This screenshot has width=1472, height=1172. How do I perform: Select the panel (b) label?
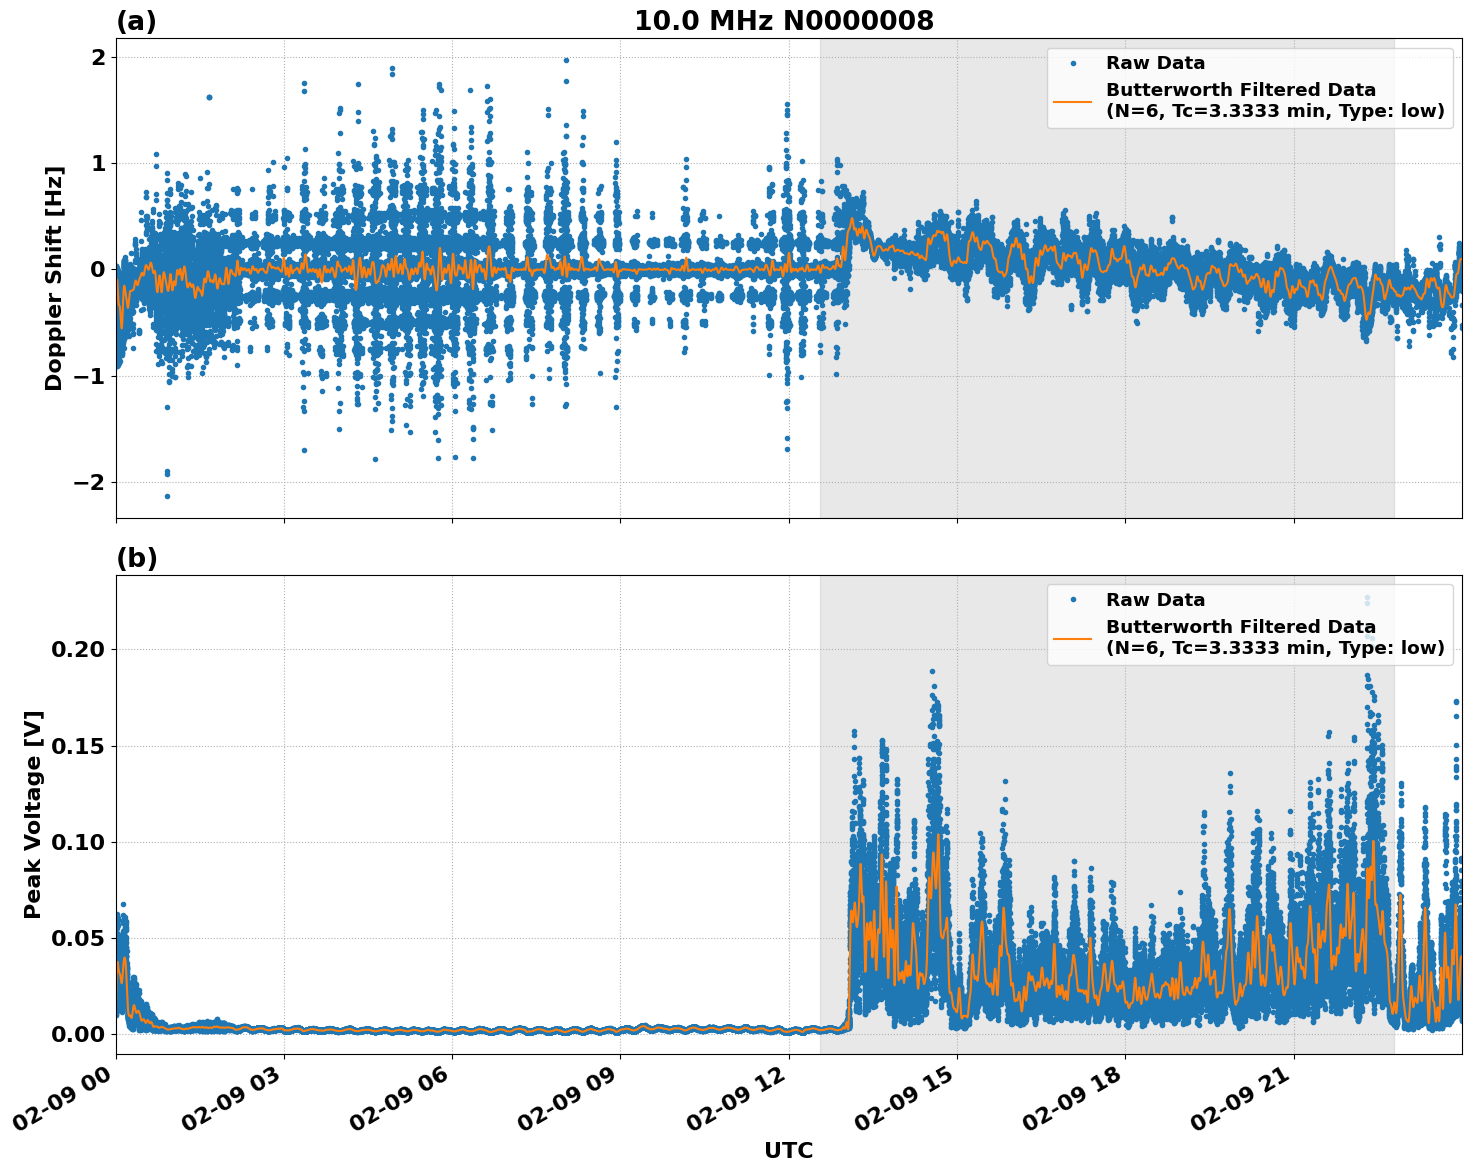pyautogui.click(x=138, y=557)
